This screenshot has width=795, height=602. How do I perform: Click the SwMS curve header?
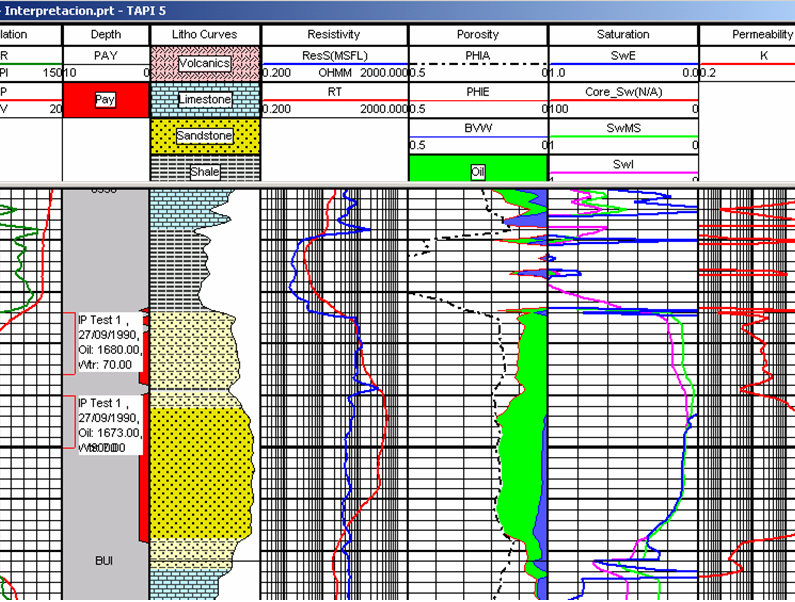624,128
